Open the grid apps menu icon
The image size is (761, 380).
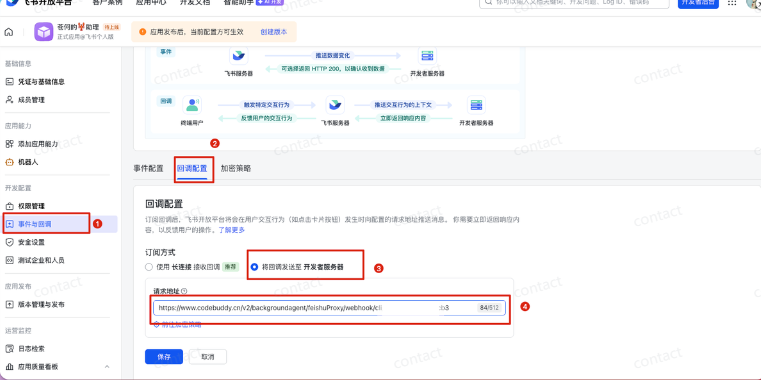coord(732,2)
